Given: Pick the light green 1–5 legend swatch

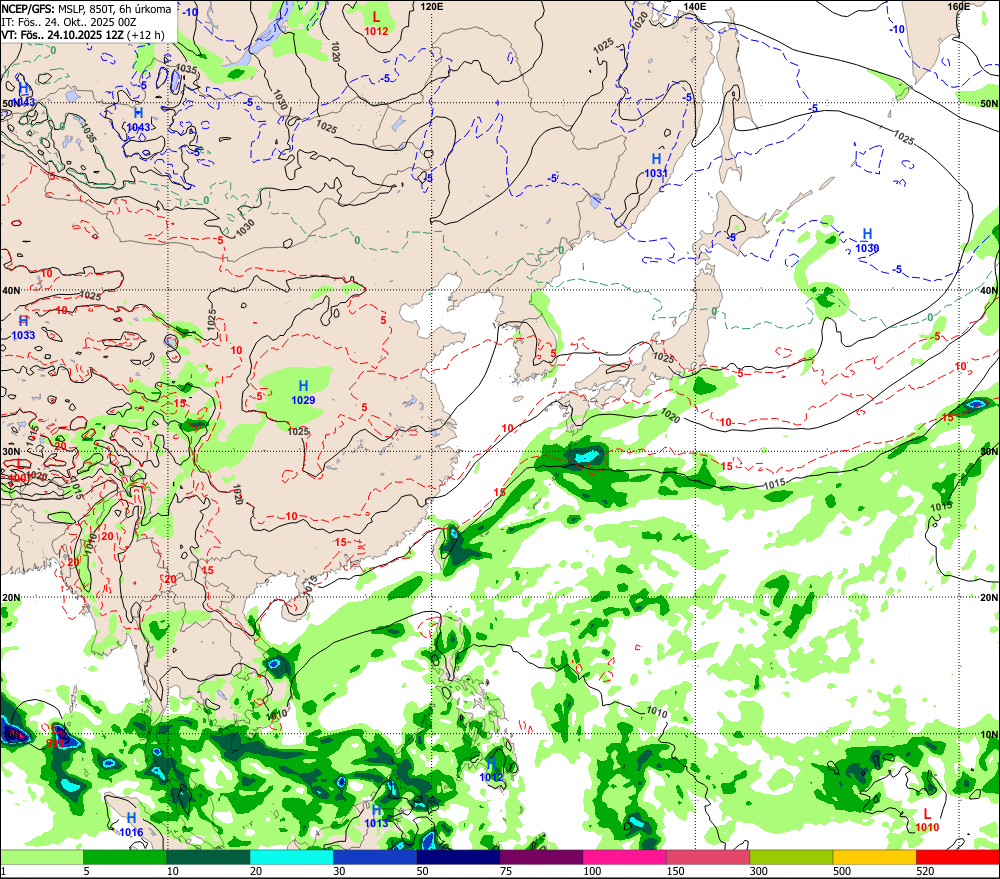Looking at the screenshot, I should point(42,857).
